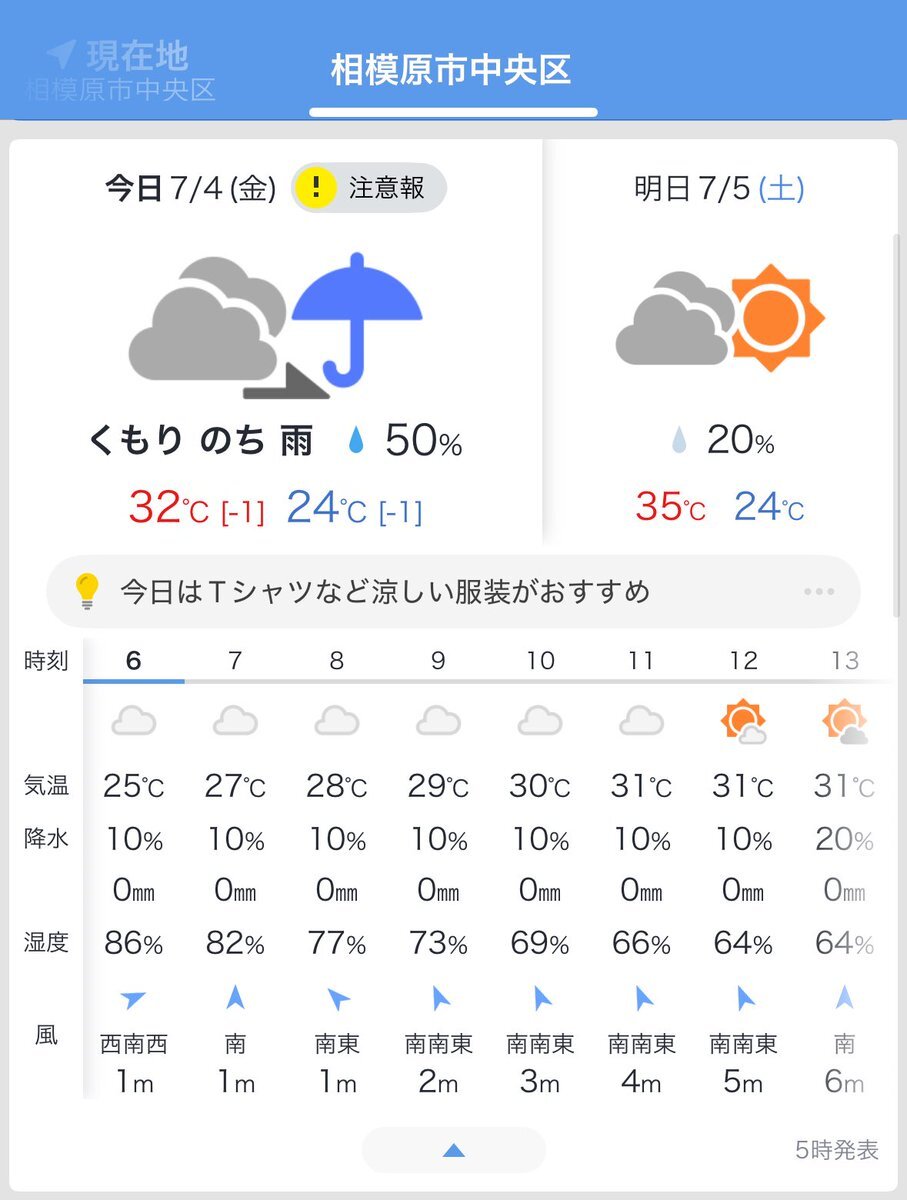
Task: Tap the 6 o'clock cloud icon
Action: 134,721
